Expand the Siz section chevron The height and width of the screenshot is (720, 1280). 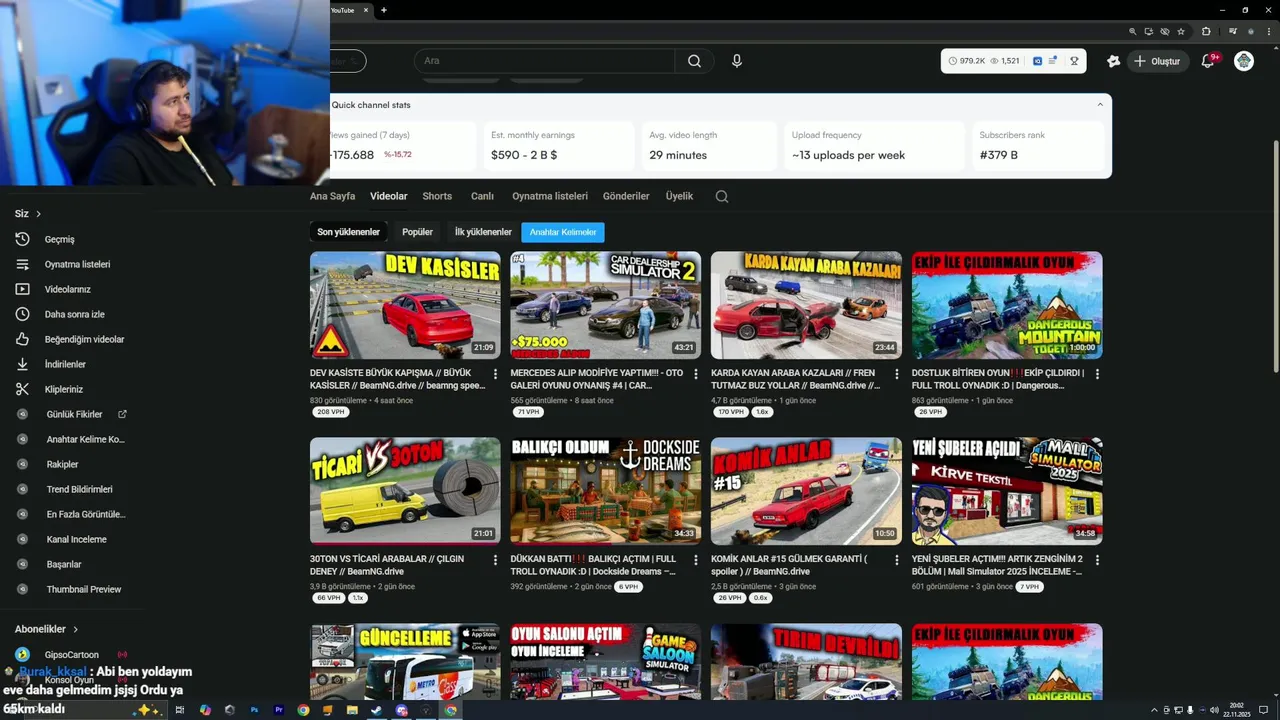[x=39, y=214]
